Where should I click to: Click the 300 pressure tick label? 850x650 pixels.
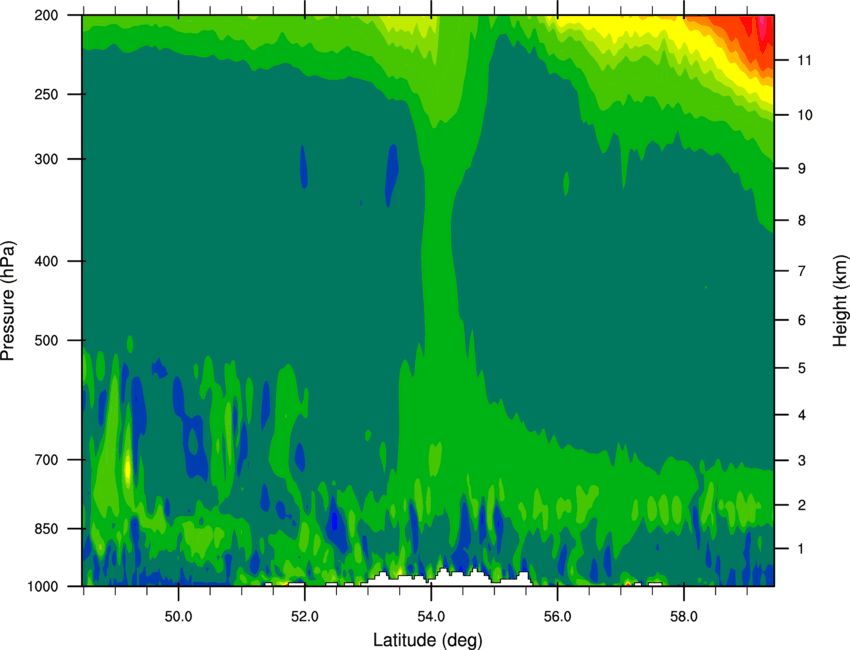(x=47, y=159)
